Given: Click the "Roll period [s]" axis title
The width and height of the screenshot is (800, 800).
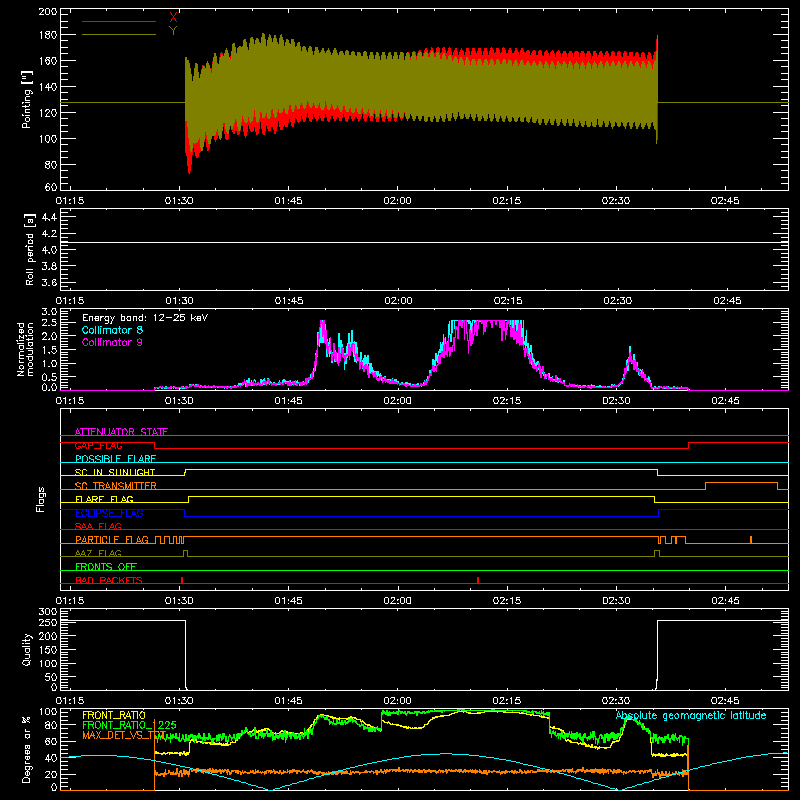Looking at the screenshot, I should point(30,249).
